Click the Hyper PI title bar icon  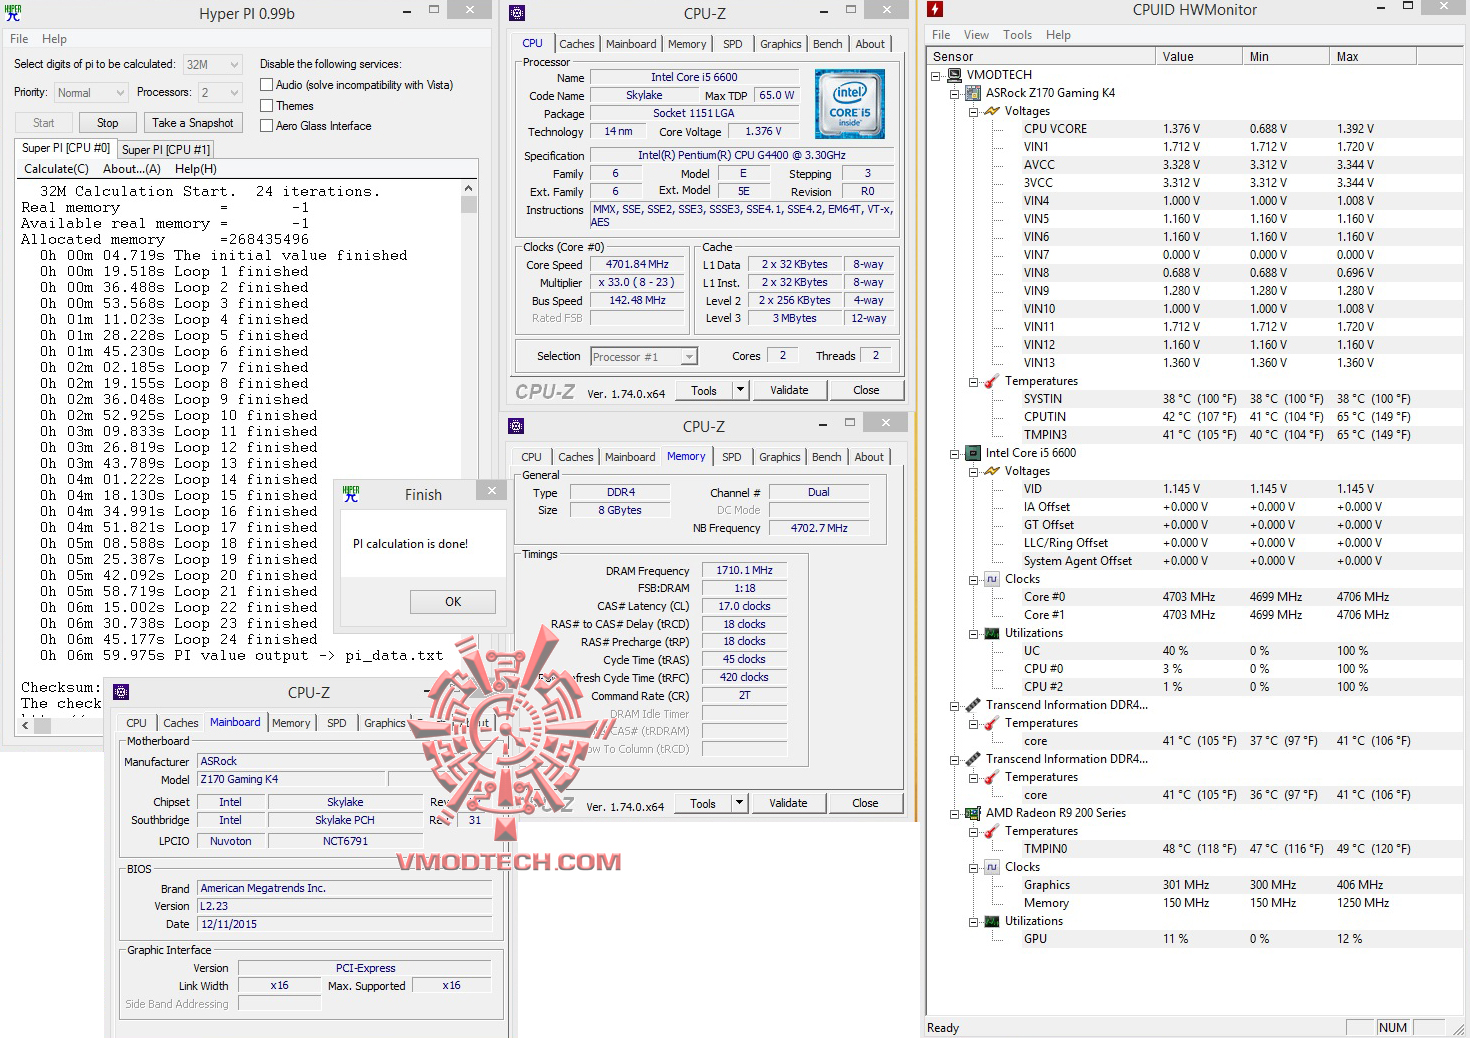13,13
